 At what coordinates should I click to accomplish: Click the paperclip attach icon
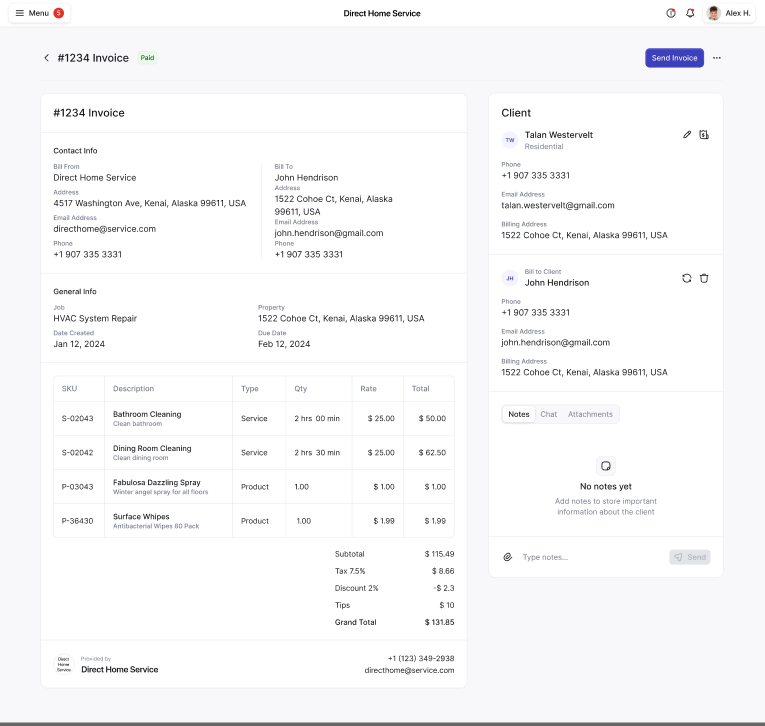point(508,557)
